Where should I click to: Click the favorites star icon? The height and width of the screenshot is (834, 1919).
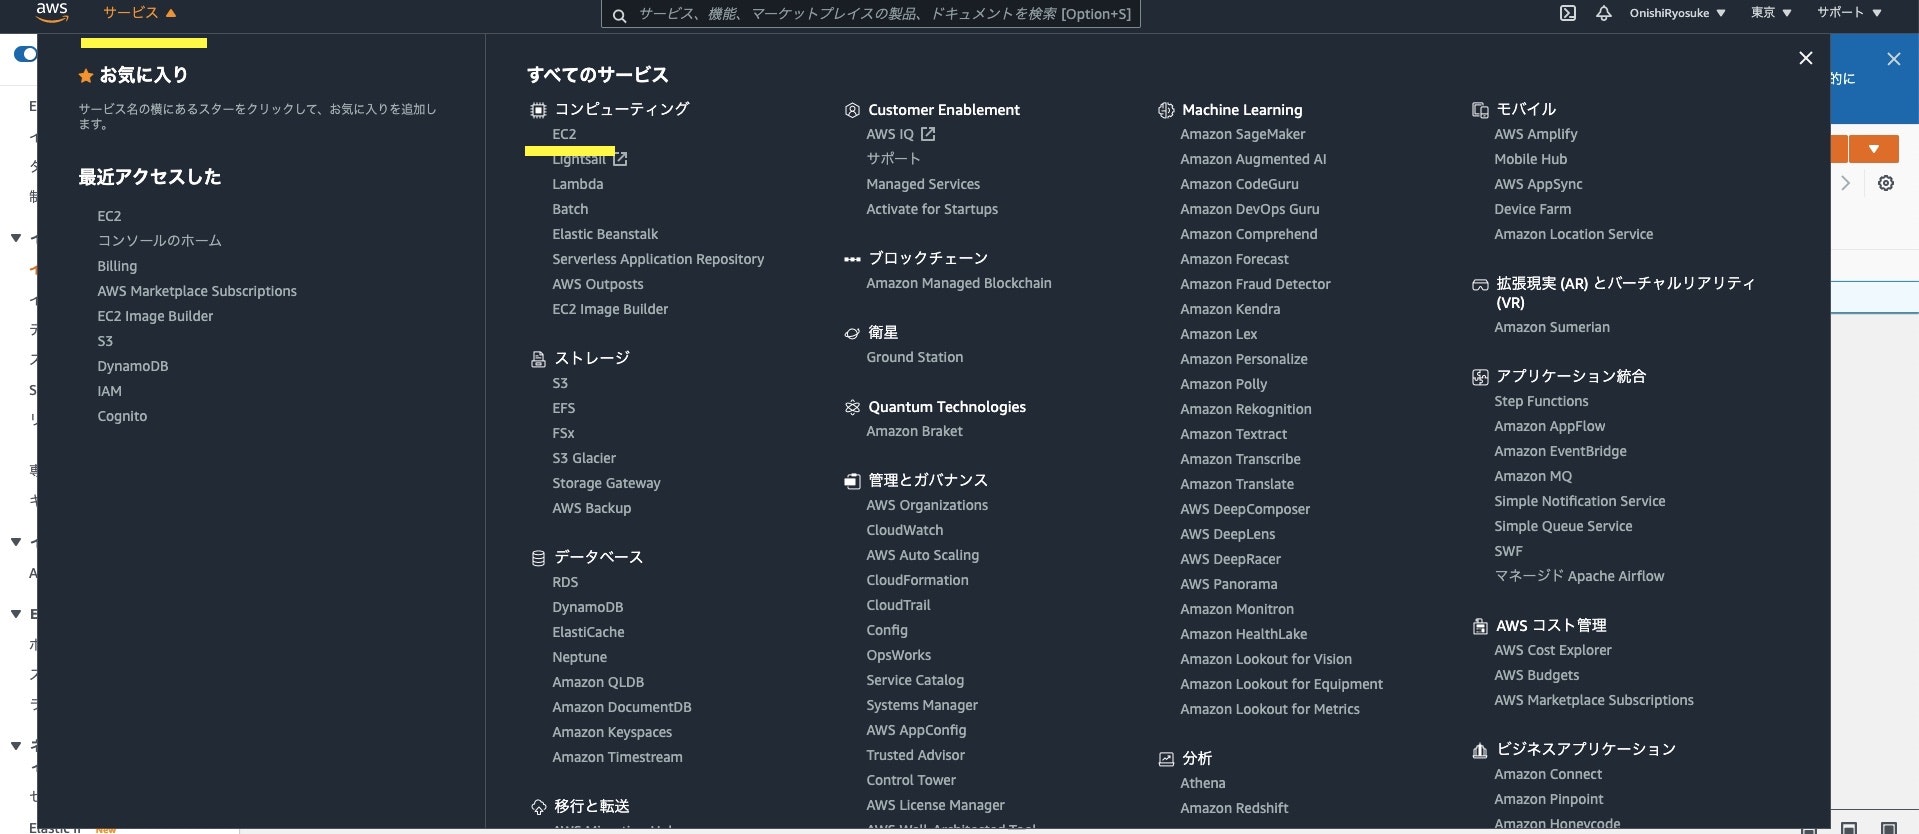pyautogui.click(x=86, y=76)
